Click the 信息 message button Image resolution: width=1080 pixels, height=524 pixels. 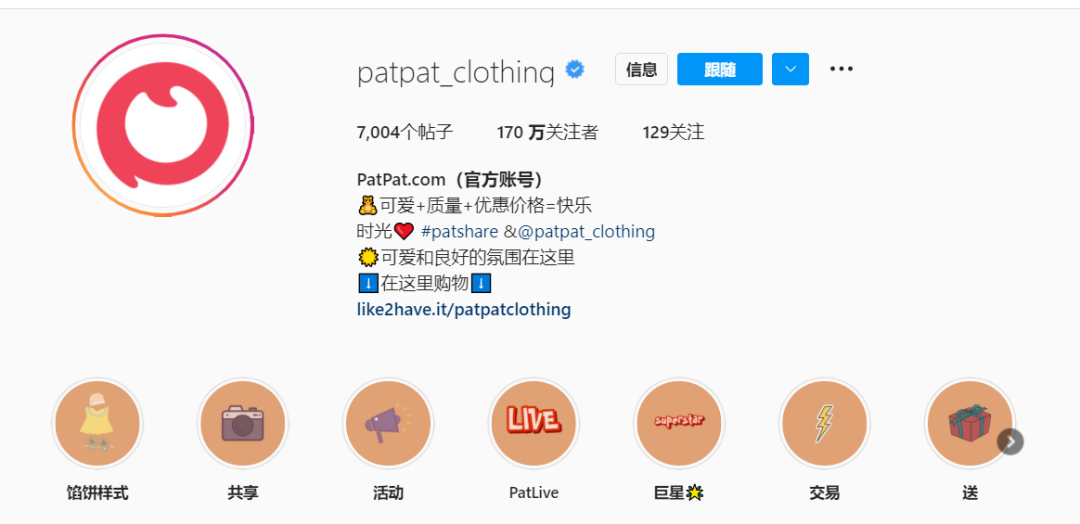[641, 69]
